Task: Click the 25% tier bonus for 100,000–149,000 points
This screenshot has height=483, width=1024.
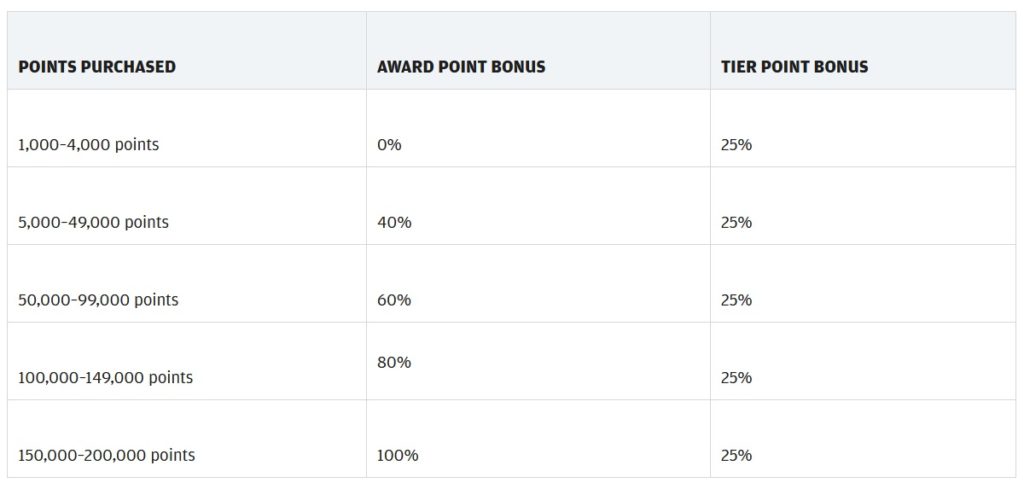Action: [736, 378]
